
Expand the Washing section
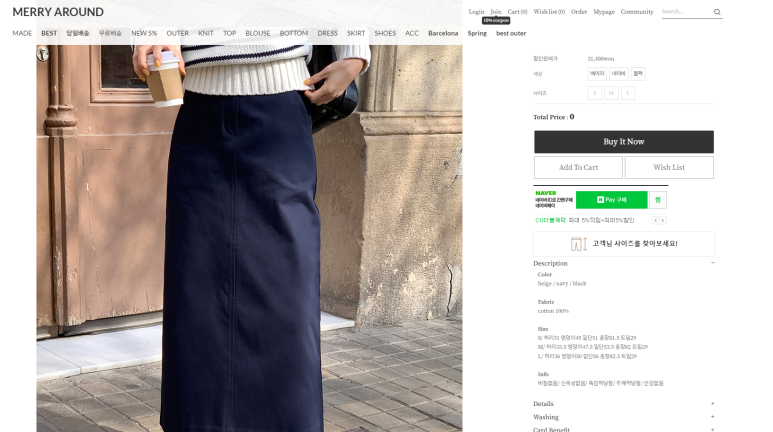click(712, 417)
